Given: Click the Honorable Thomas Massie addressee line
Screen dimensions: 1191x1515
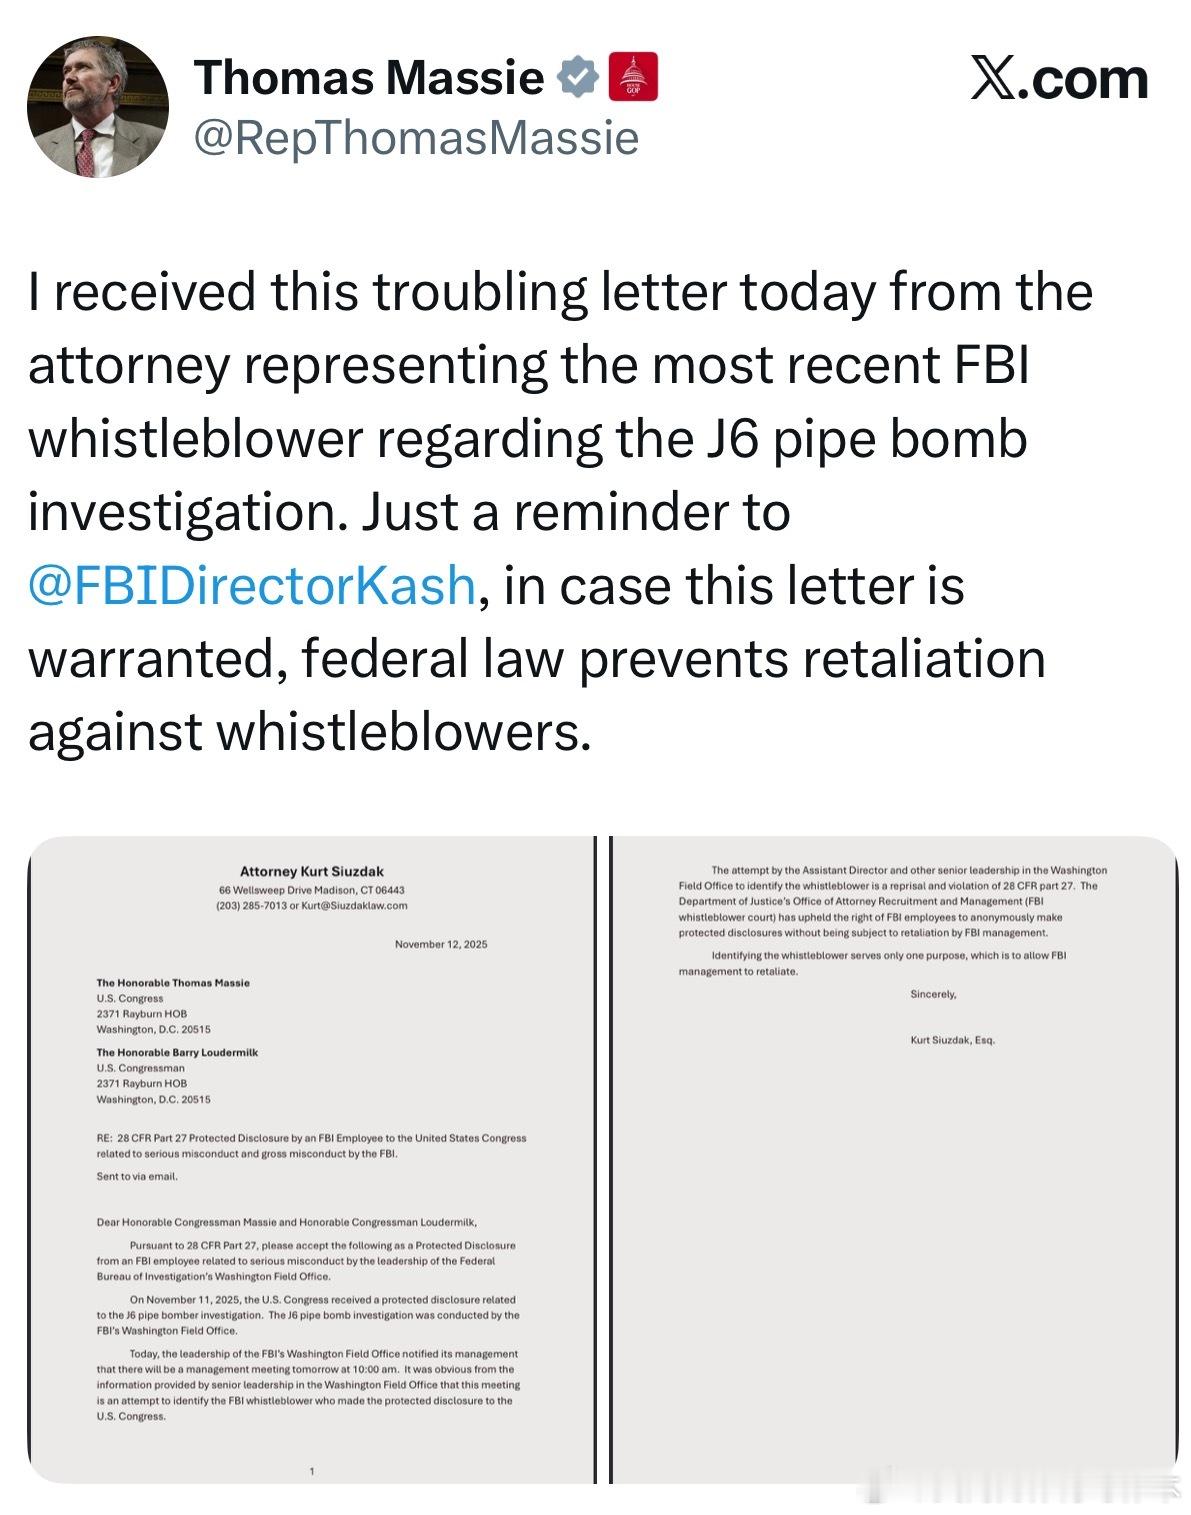Looking at the screenshot, I should click(173, 983).
